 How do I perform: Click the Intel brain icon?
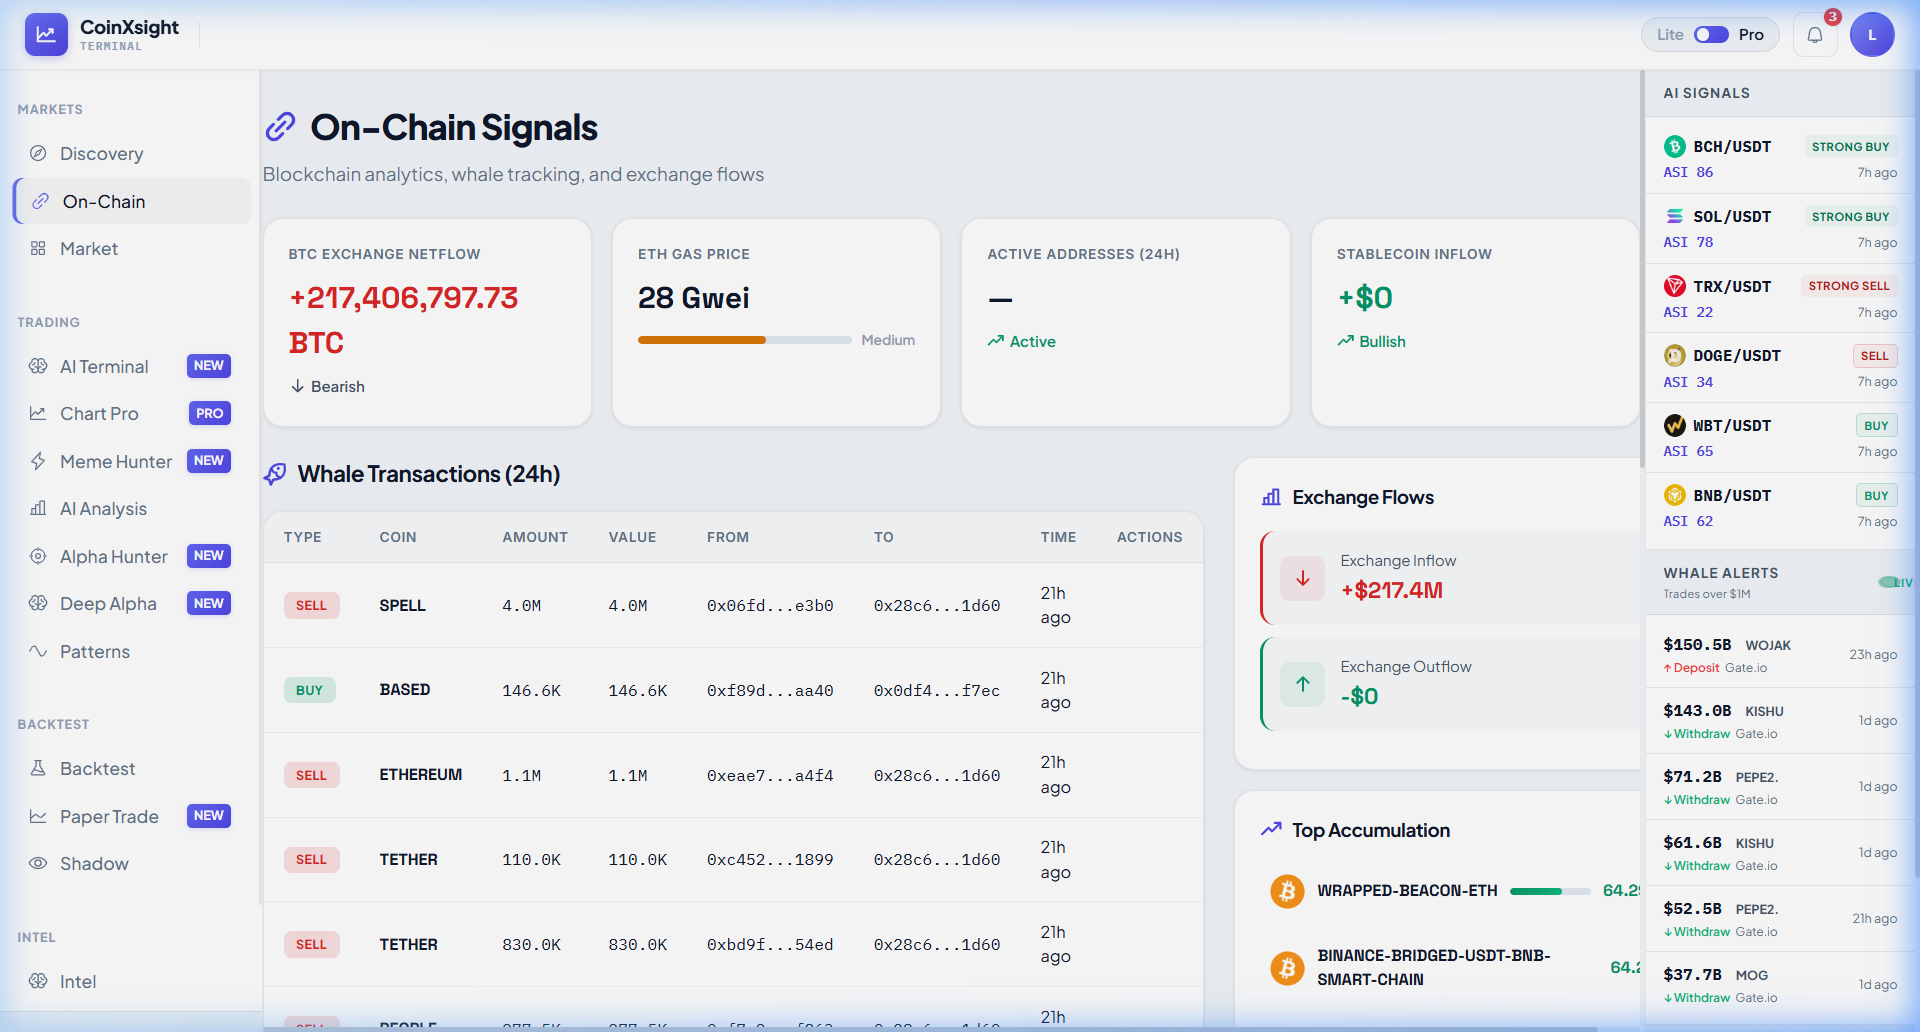tap(38, 981)
